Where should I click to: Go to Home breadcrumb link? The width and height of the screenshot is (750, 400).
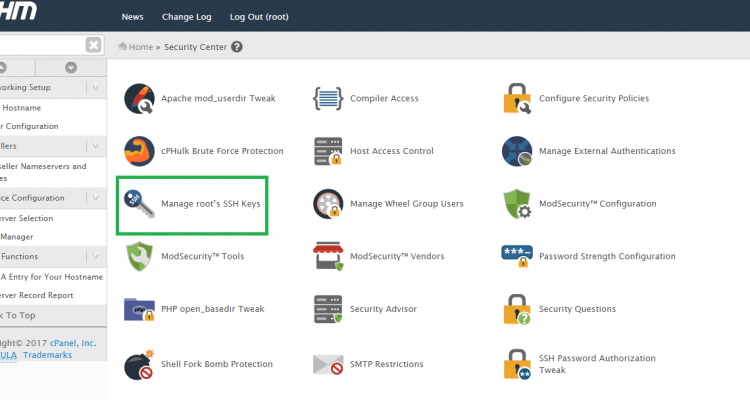click(141, 47)
